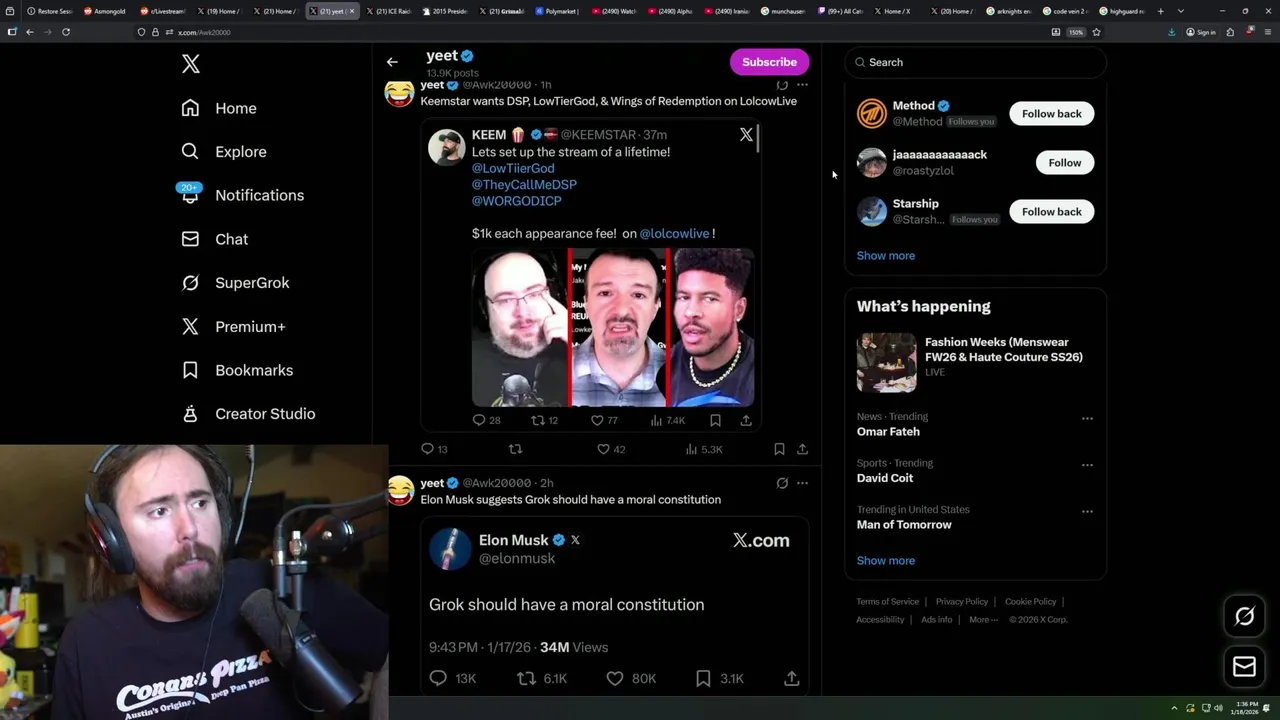The image size is (1280, 720).
Task: Click Grok icon on Keemstar post
Action: tap(782, 86)
